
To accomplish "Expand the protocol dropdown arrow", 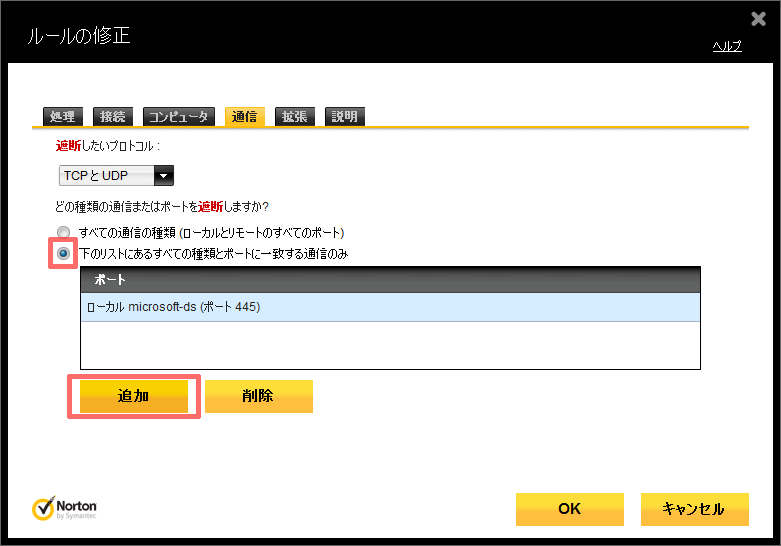I will [x=164, y=176].
